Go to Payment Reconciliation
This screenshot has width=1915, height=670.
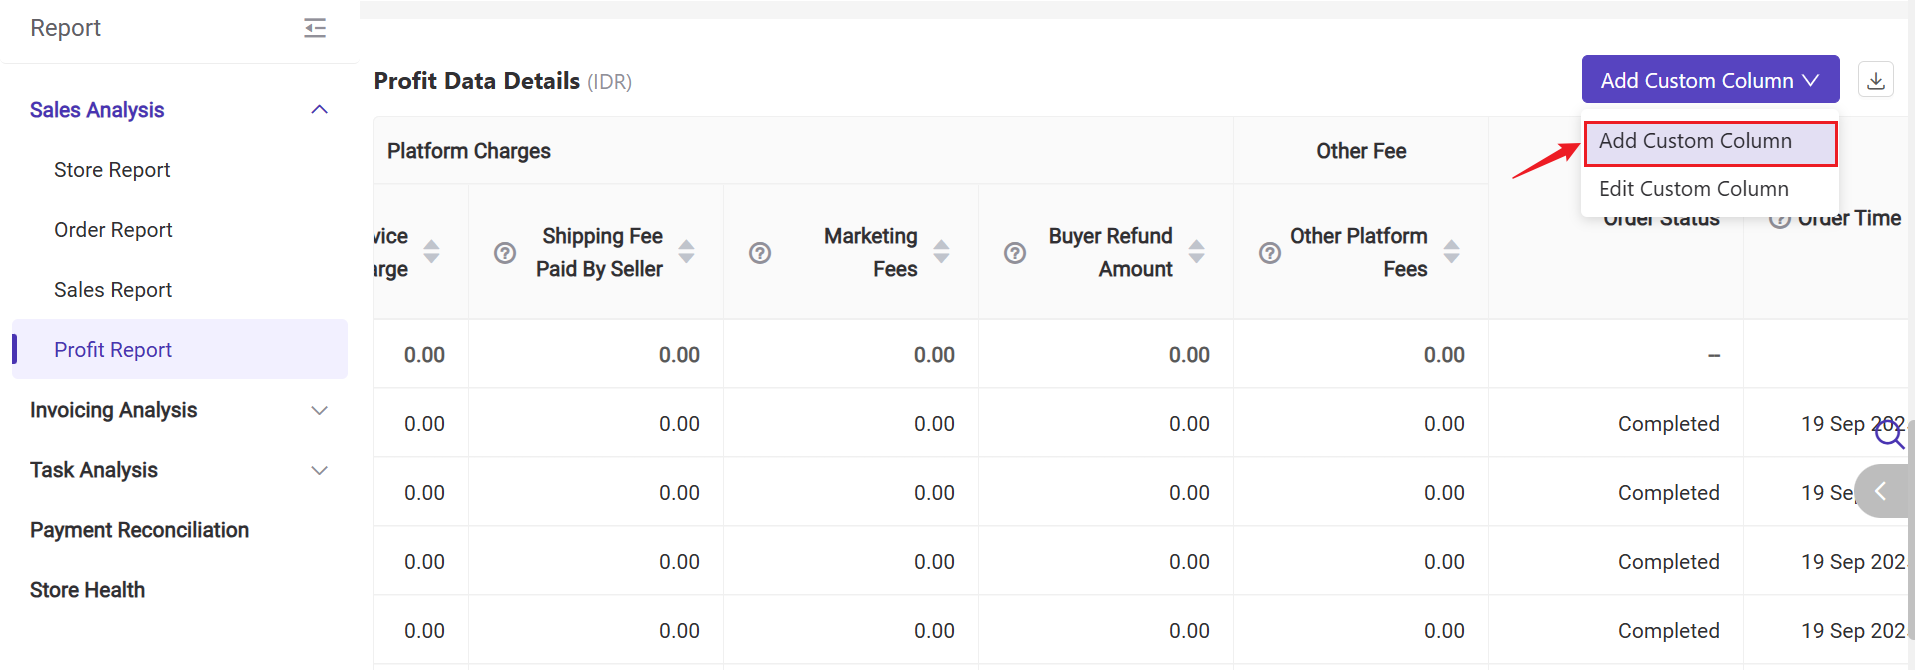tap(139, 530)
